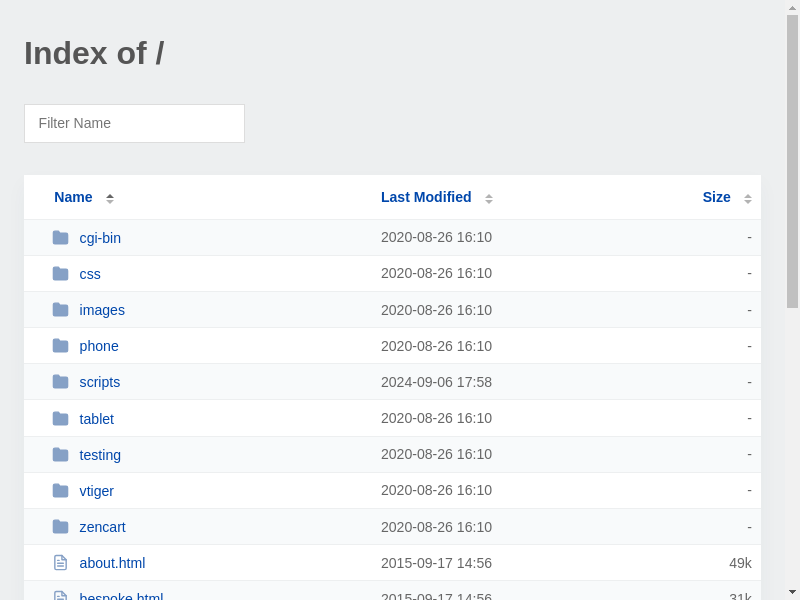Open the testing directory link

100,455
